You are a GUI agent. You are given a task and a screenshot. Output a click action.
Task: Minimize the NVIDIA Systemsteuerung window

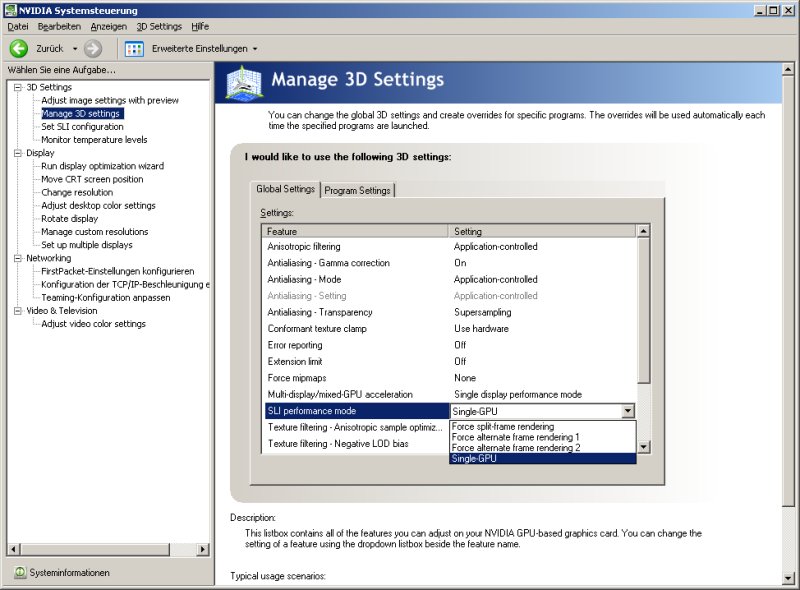coord(760,10)
